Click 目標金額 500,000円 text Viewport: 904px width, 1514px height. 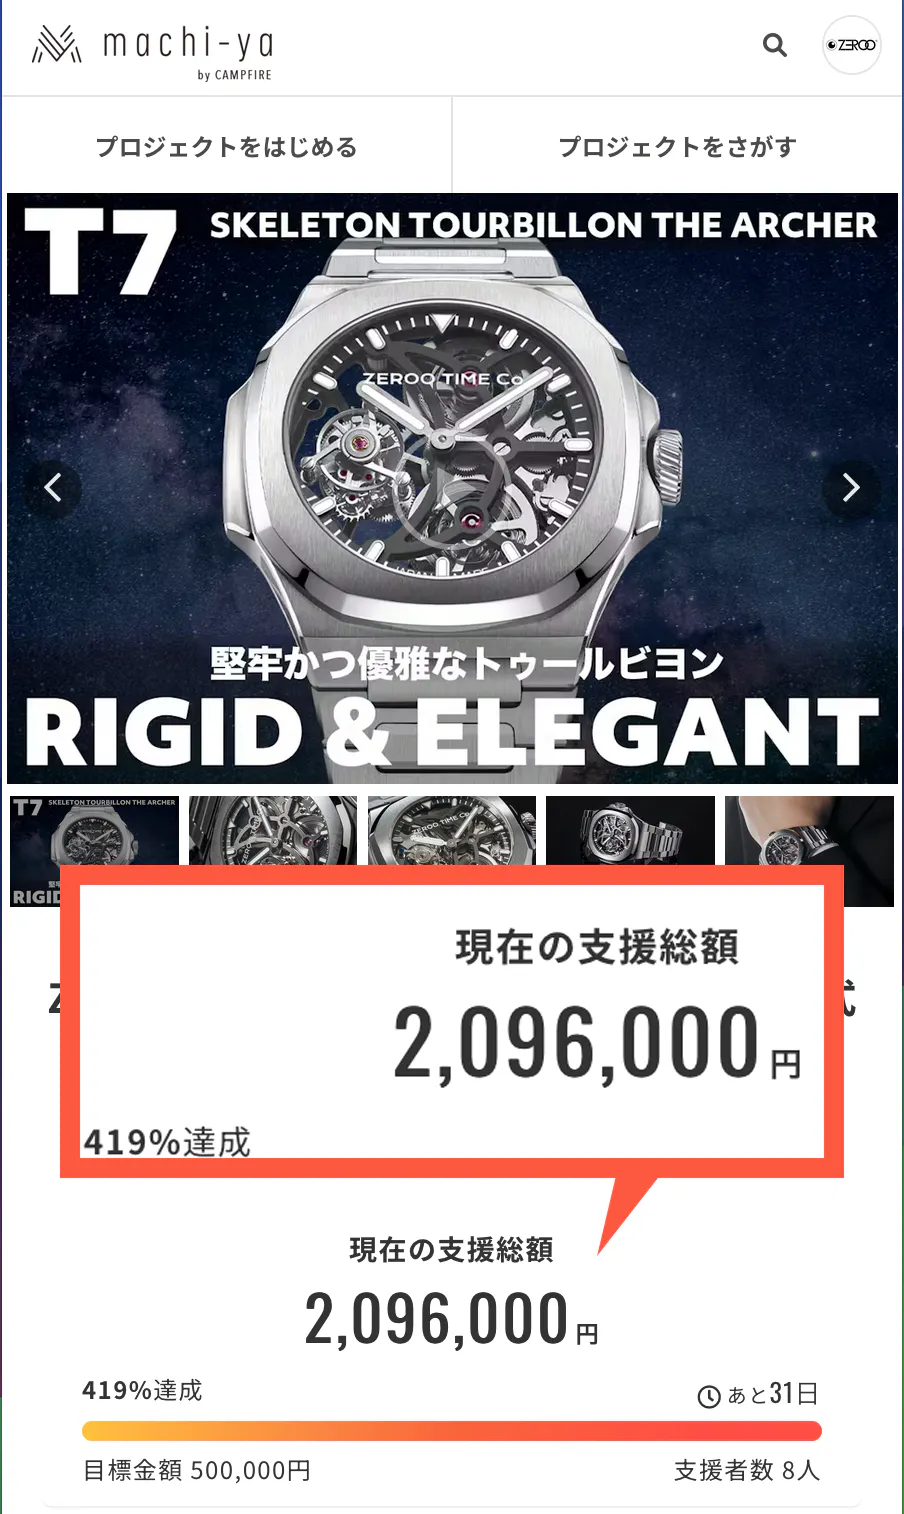(x=197, y=1470)
